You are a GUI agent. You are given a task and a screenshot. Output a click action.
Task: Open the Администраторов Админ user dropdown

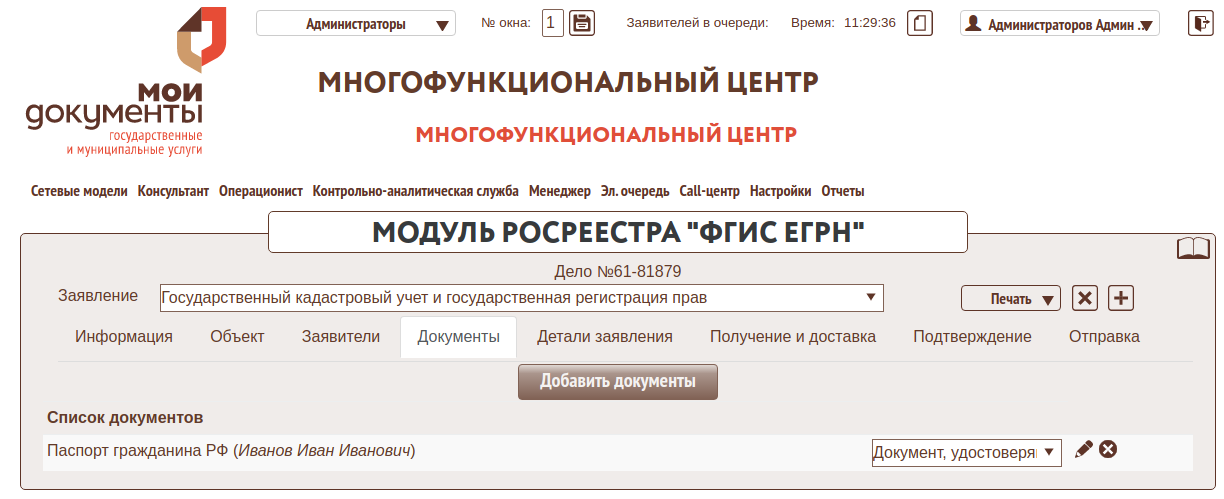click(x=1060, y=24)
